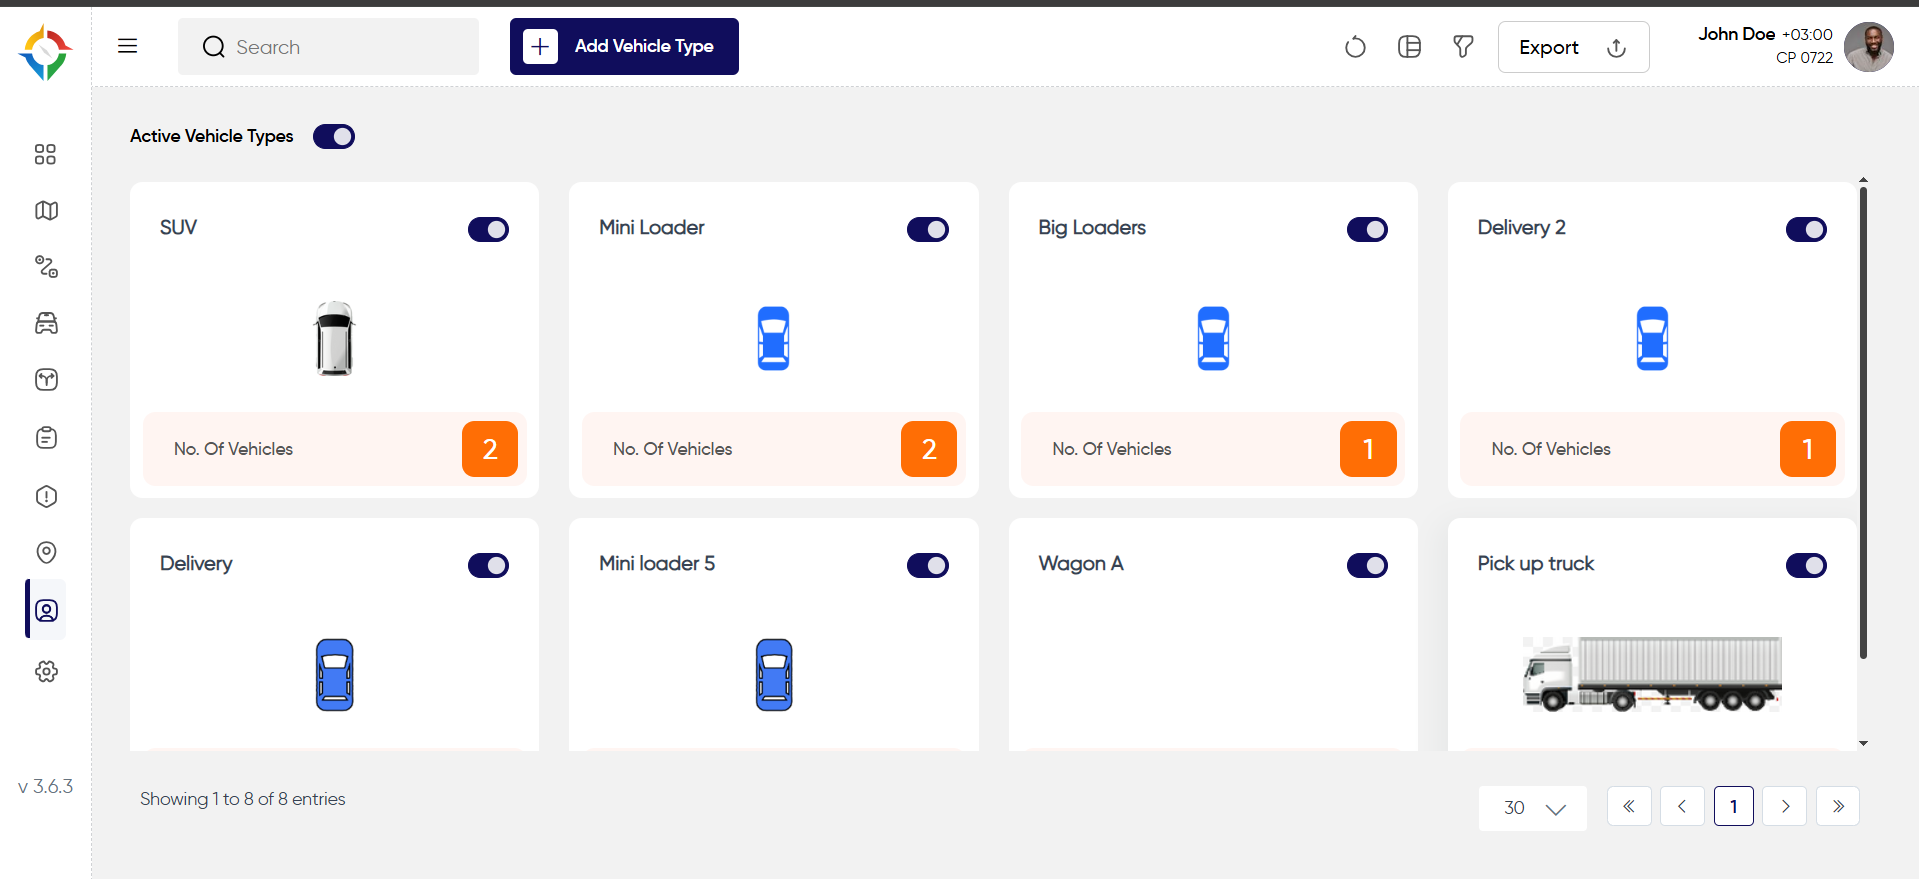Click the filter funnel icon

pyautogui.click(x=1463, y=47)
